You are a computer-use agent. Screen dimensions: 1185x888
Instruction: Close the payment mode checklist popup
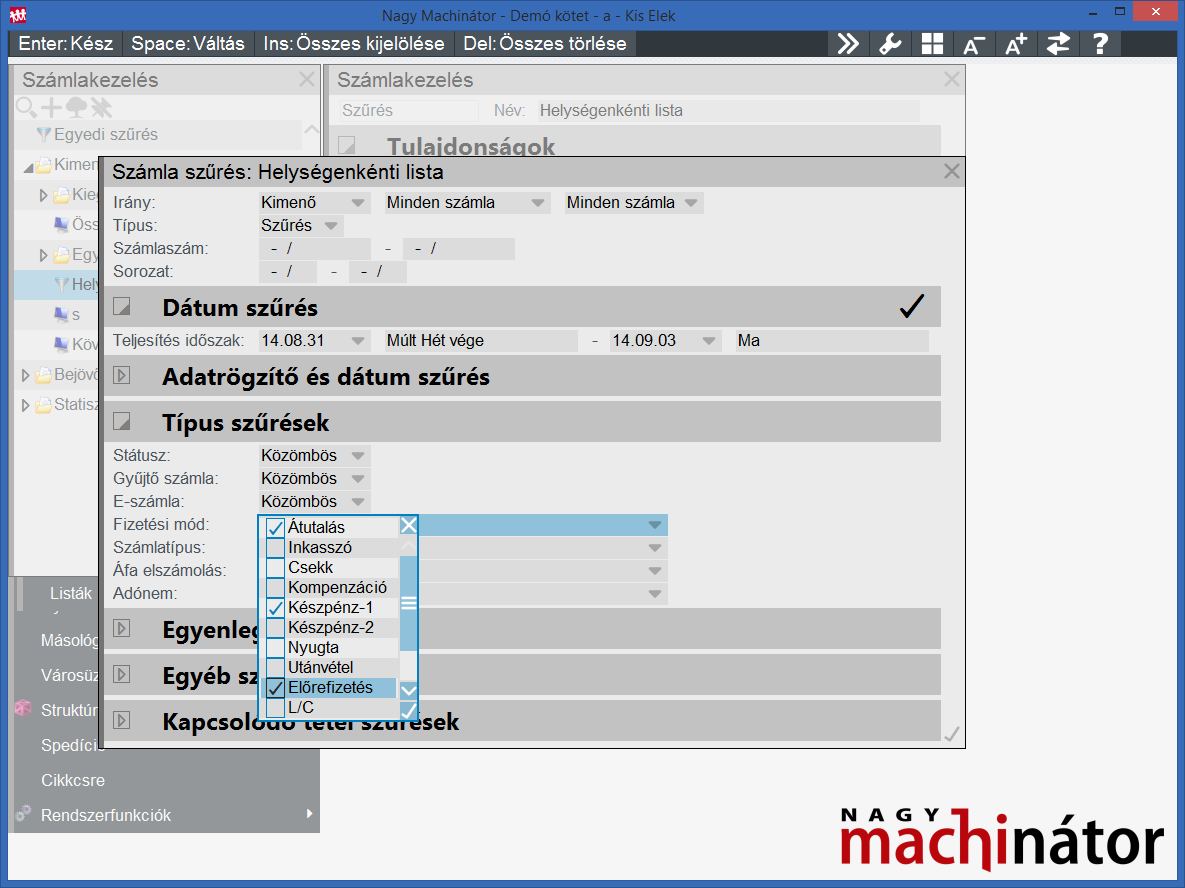[x=409, y=525]
